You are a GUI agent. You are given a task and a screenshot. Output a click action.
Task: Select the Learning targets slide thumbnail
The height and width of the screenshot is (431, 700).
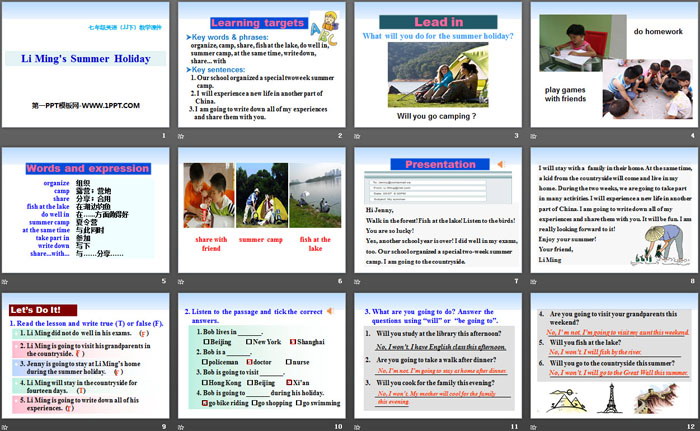[262, 64]
